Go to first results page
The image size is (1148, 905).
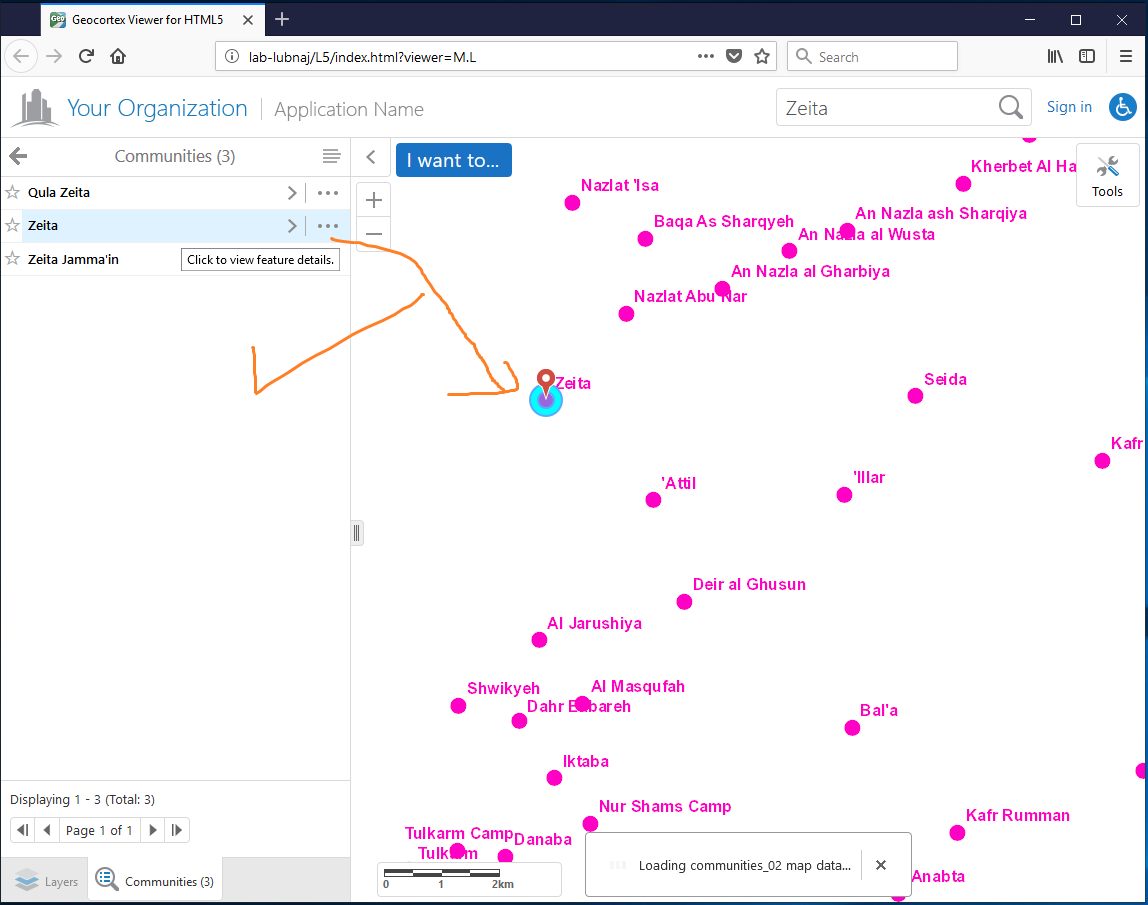(x=23, y=830)
